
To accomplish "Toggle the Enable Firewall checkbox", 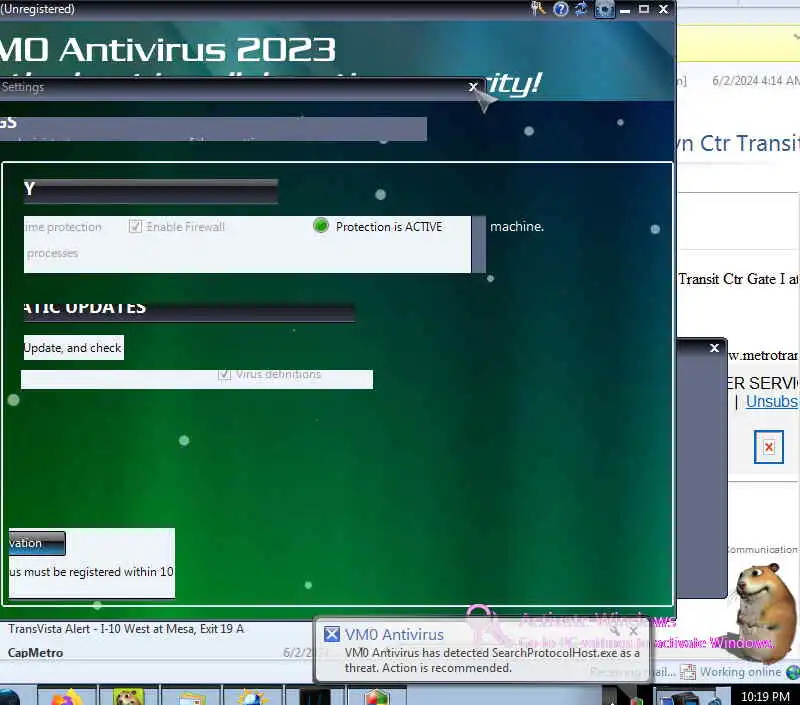I will [x=135, y=226].
